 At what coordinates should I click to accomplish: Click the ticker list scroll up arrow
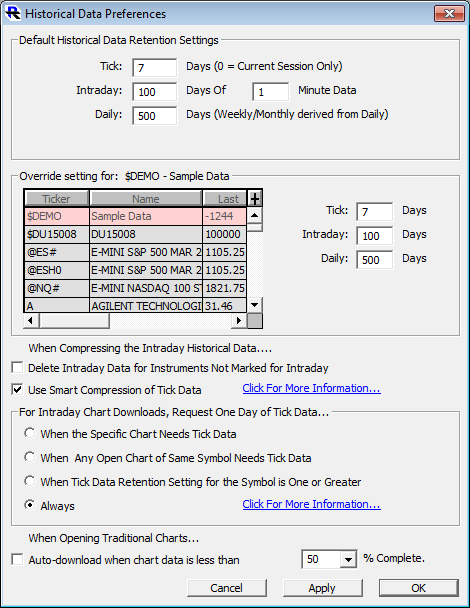click(x=254, y=215)
